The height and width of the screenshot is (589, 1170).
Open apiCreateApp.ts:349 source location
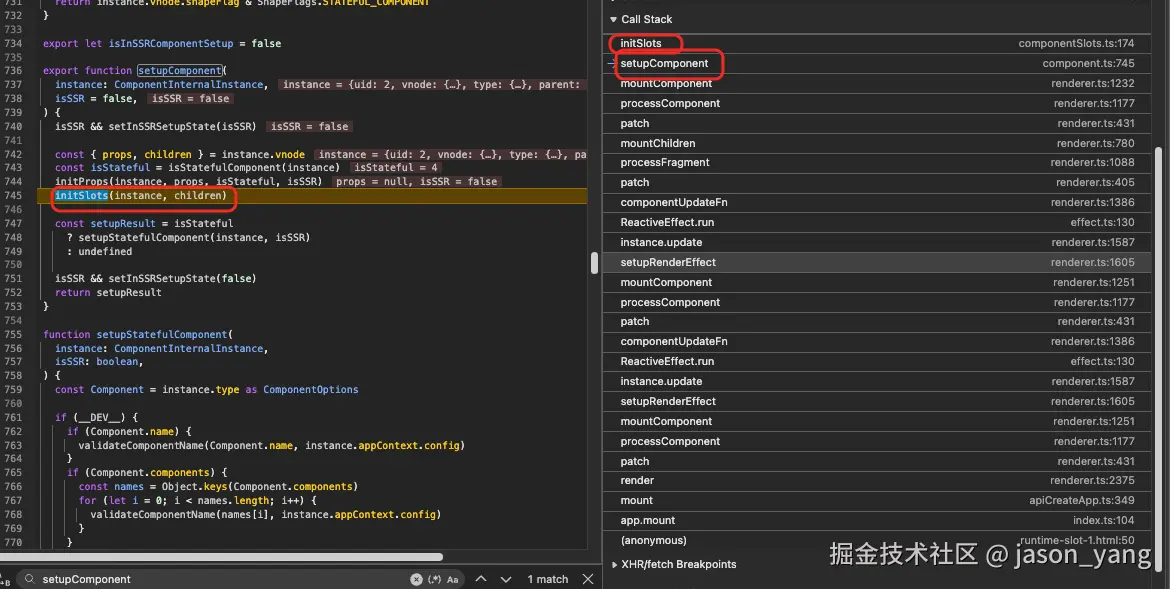(x=1081, y=500)
